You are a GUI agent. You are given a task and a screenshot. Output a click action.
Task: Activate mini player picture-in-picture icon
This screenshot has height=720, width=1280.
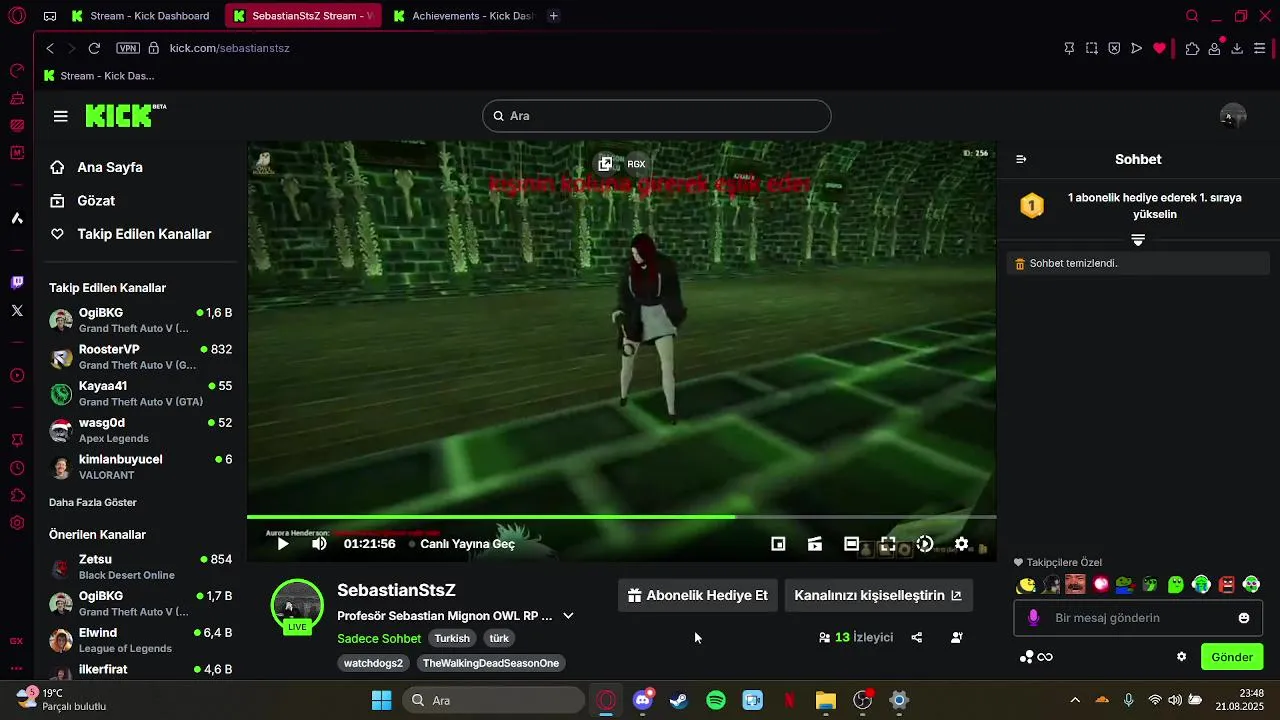[778, 544]
